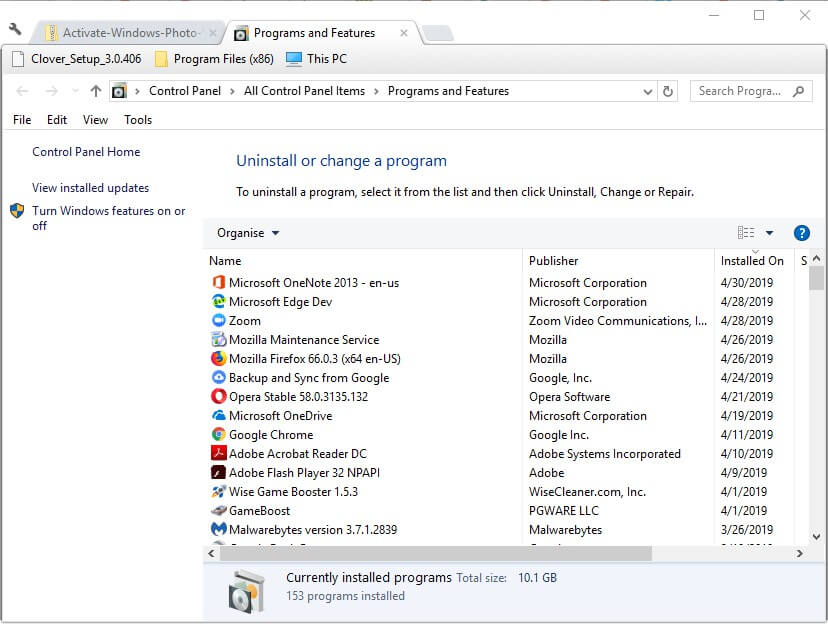The image size is (828, 624).
Task: Go up one level with the up arrow
Action: pyautogui.click(x=96, y=91)
